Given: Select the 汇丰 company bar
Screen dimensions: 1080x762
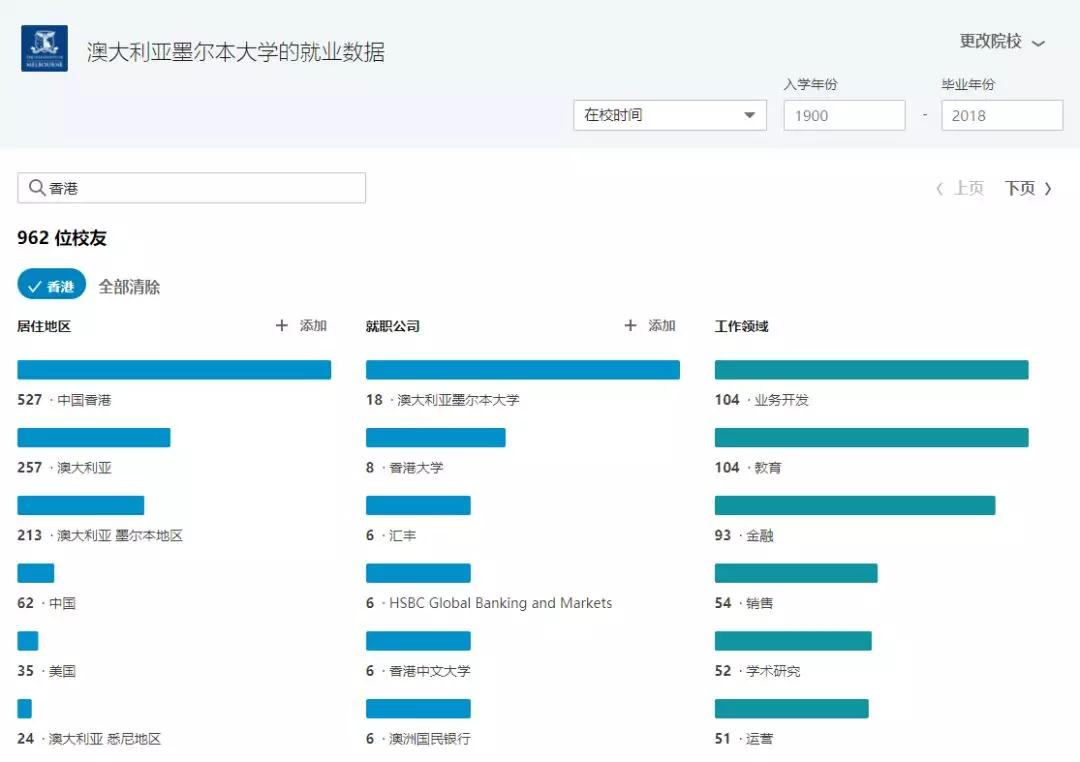Looking at the screenshot, I should (x=418, y=506).
